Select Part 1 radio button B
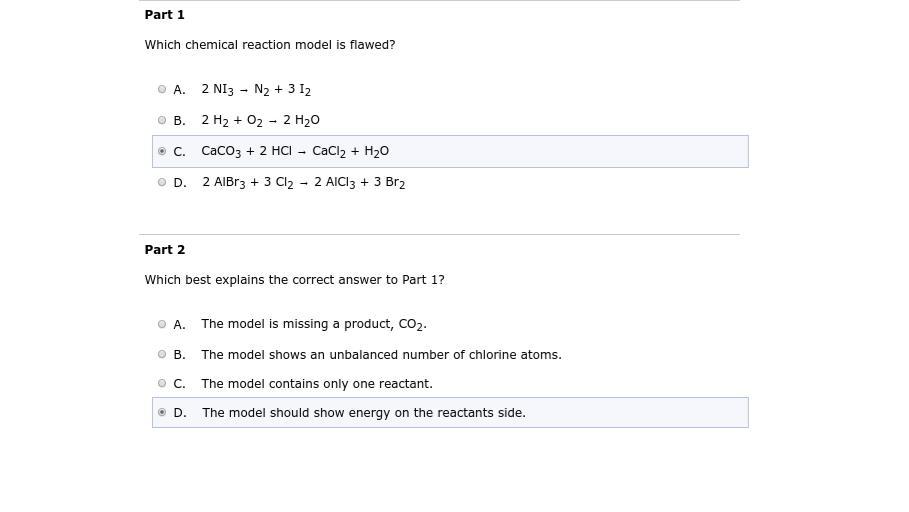Viewport: 909px width, 512px height. point(162,120)
